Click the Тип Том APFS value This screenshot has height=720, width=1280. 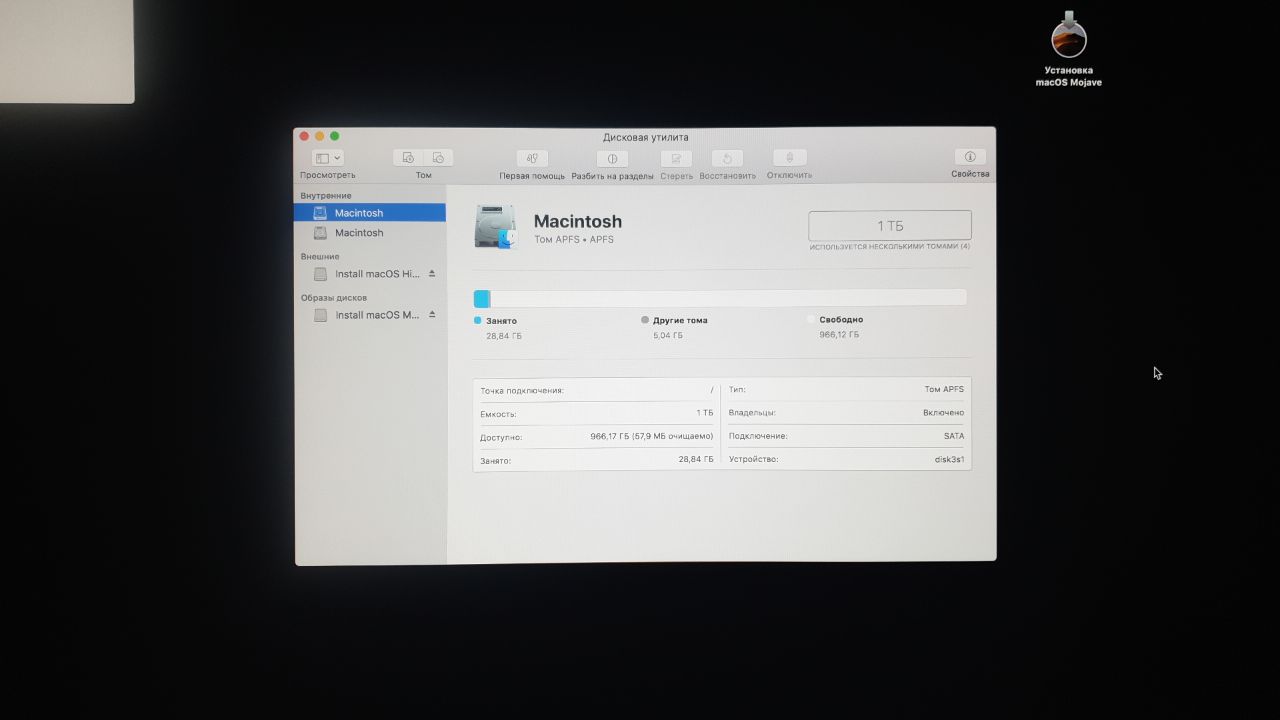[x=944, y=389]
